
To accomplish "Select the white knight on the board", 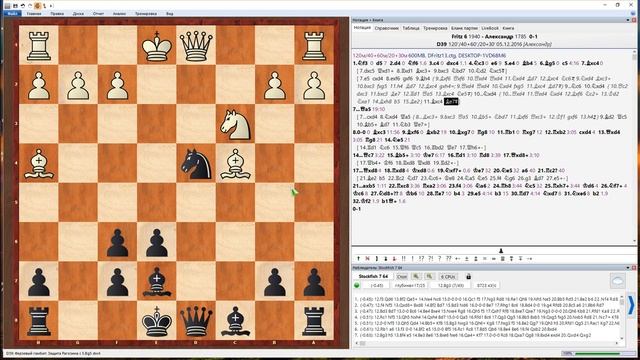I will click(x=235, y=124).
